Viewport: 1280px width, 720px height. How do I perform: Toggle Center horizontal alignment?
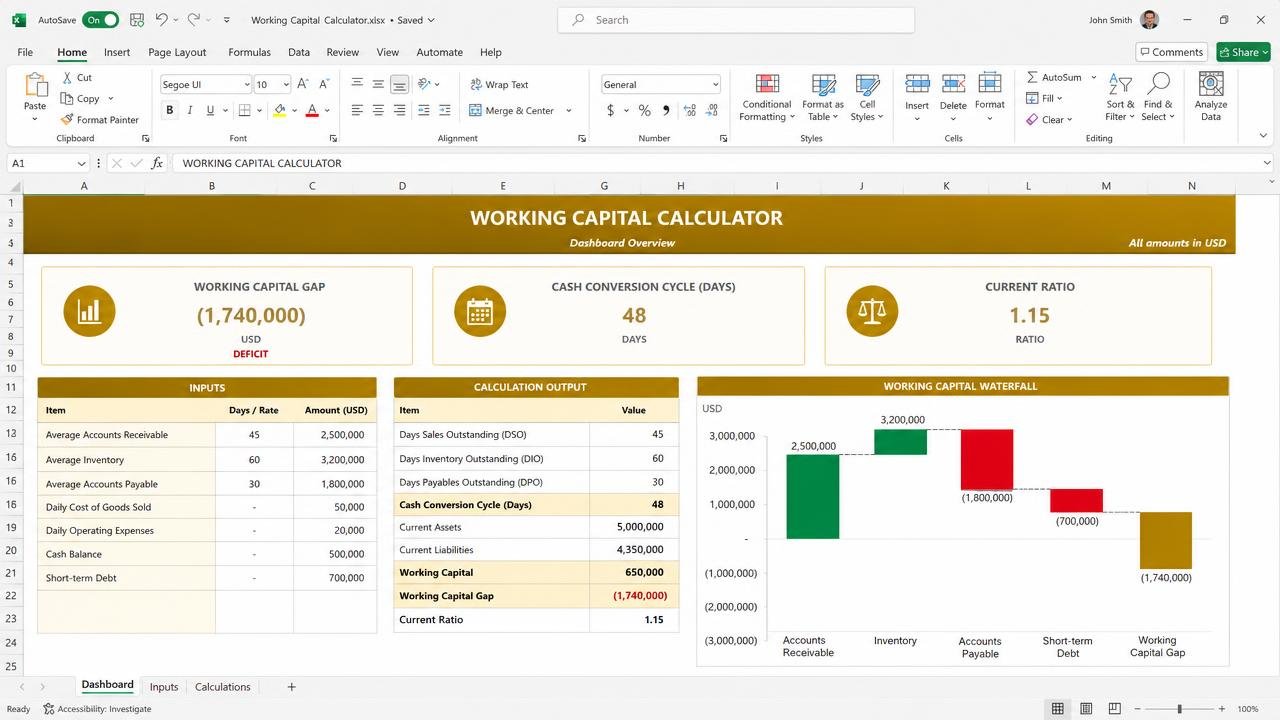click(378, 111)
